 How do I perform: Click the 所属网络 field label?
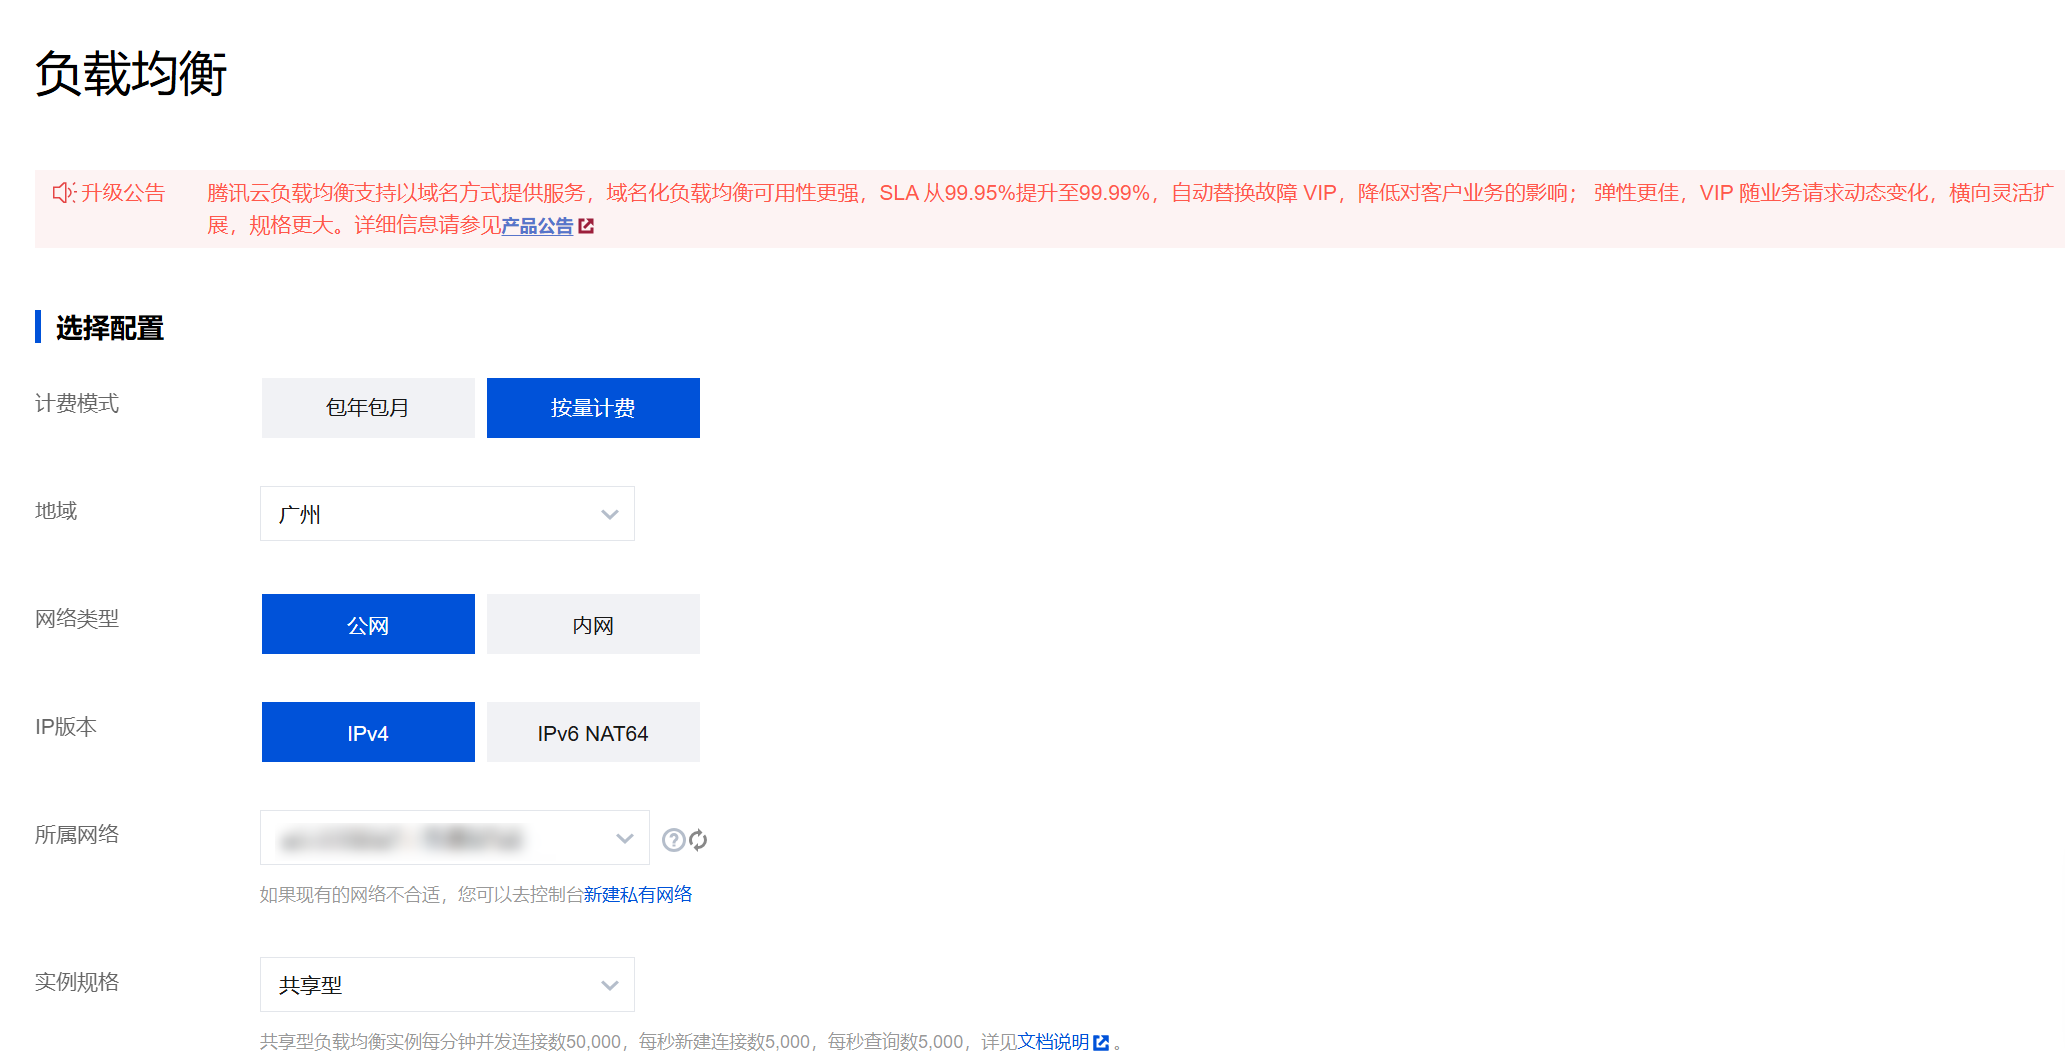77,835
